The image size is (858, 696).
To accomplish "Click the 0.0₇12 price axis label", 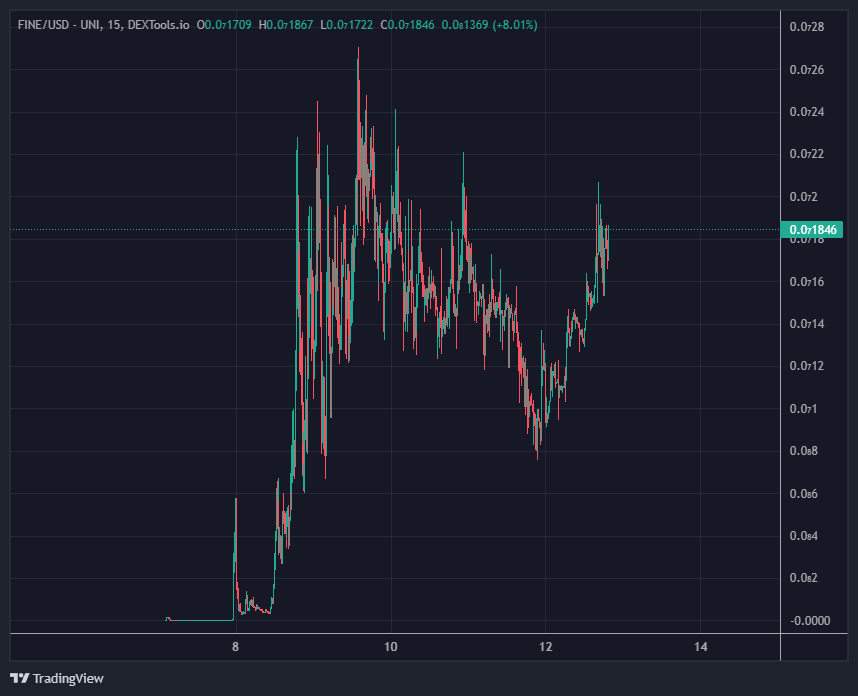I will (x=807, y=366).
